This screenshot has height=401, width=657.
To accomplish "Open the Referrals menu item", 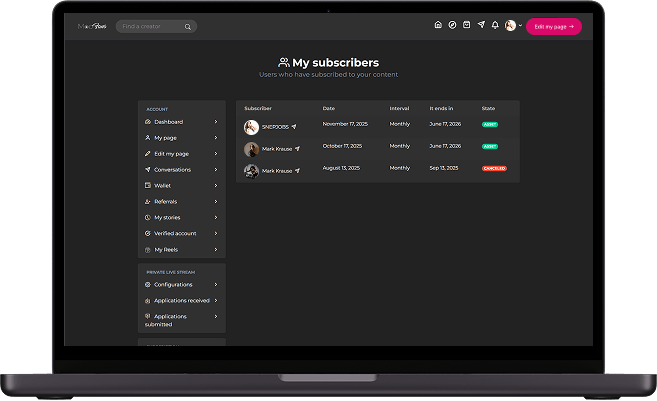I will click(181, 202).
